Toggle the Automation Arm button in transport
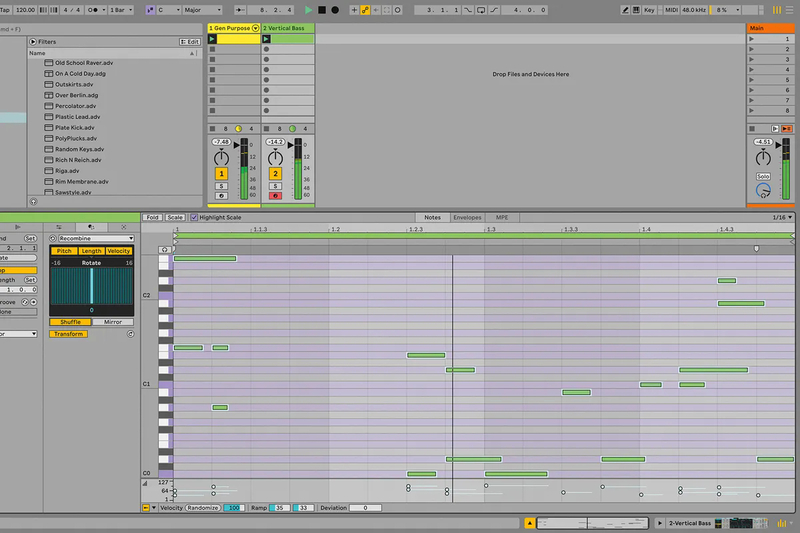 tap(365, 10)
